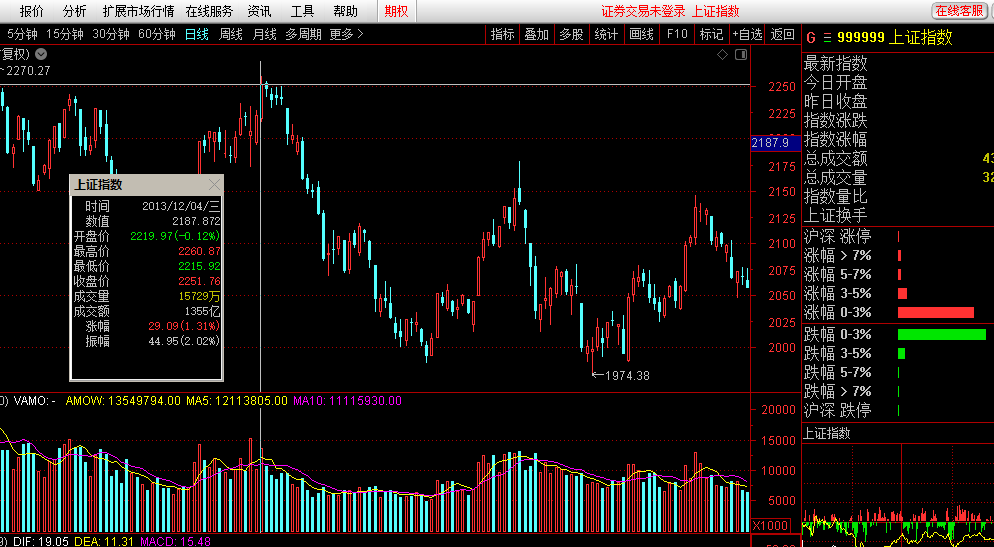The height and width of the screenshot is (547, 994).
Task: Open the 画线 drawing tool
Action: (641, 34)
